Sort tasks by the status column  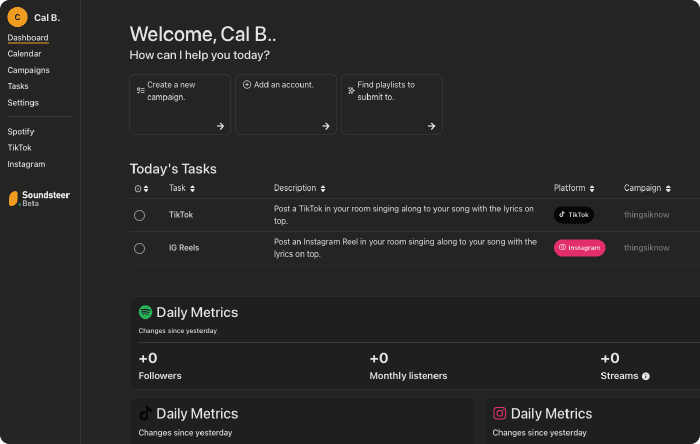(x=141, y=188)
